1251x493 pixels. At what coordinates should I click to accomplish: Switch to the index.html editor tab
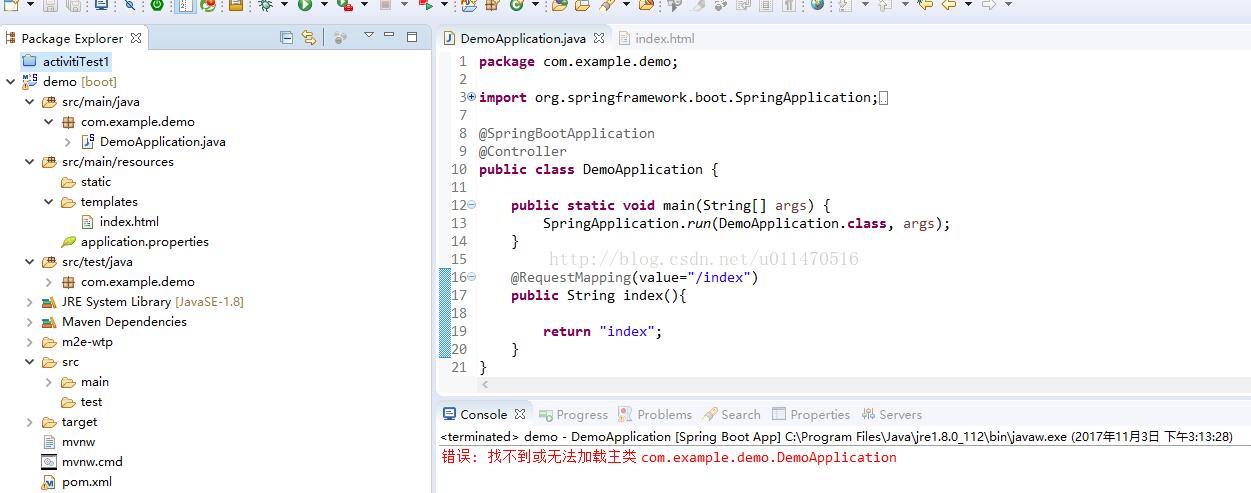[x=656, y=38]
